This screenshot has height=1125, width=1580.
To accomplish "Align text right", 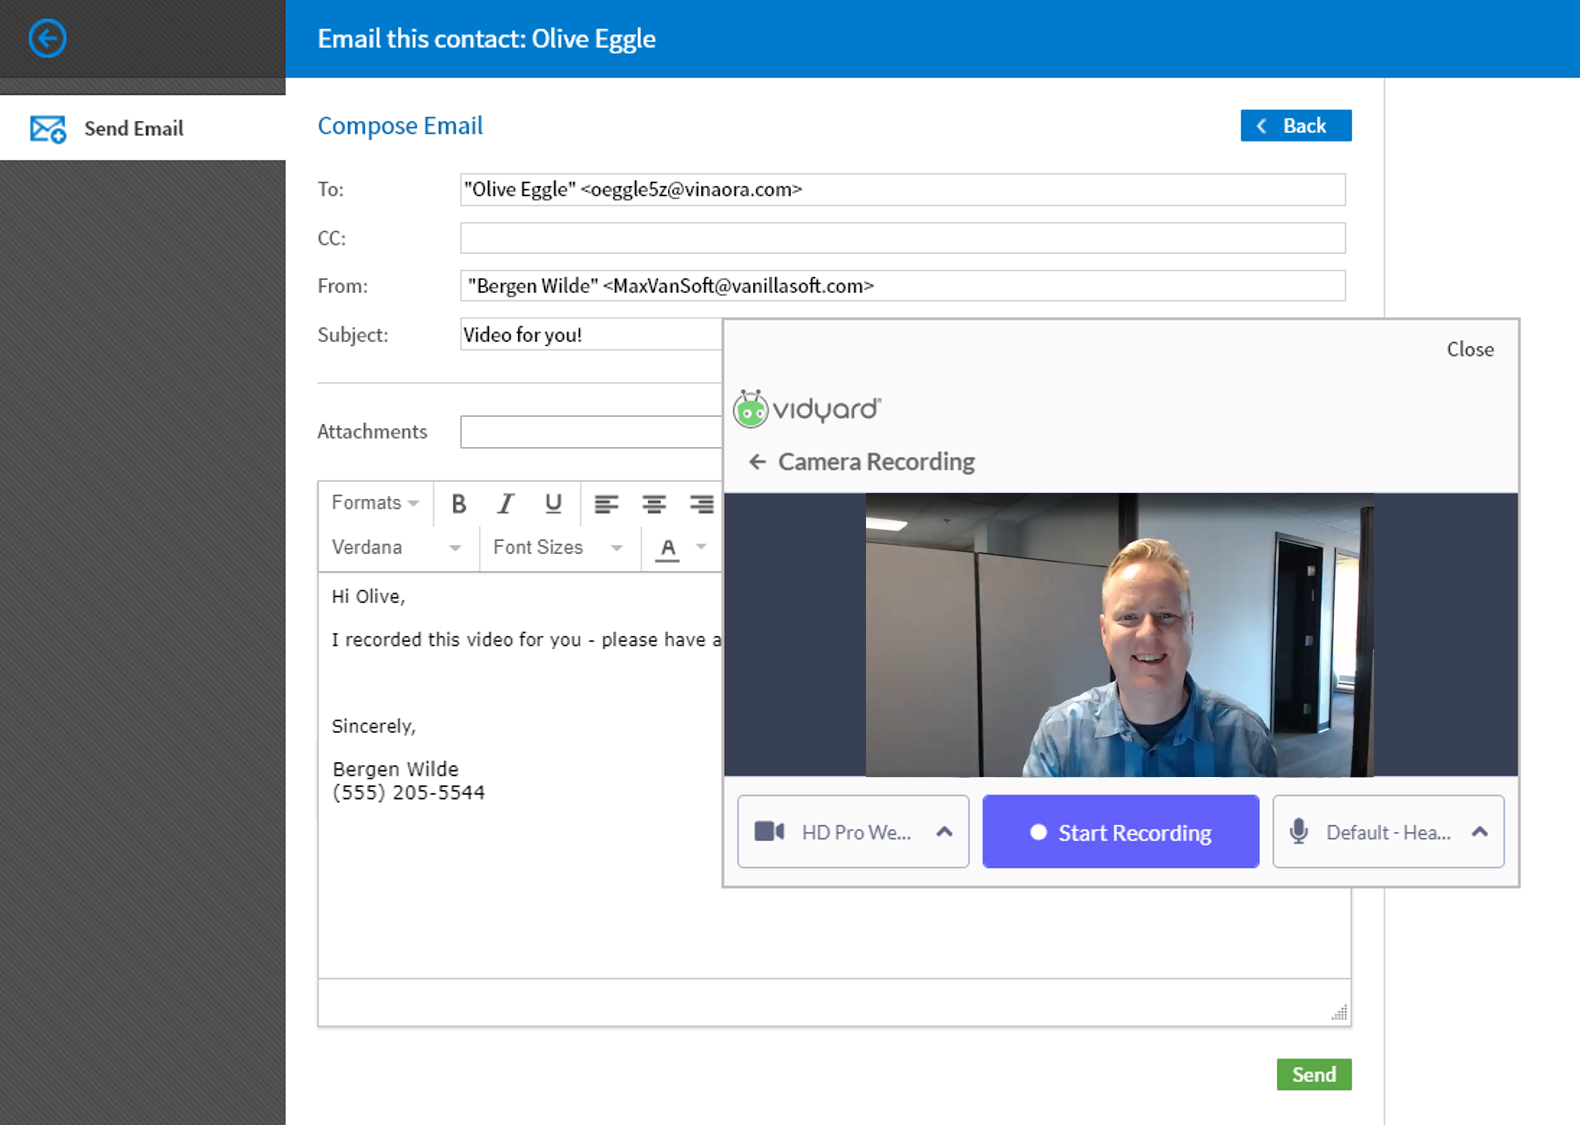I will coord(702,504).
